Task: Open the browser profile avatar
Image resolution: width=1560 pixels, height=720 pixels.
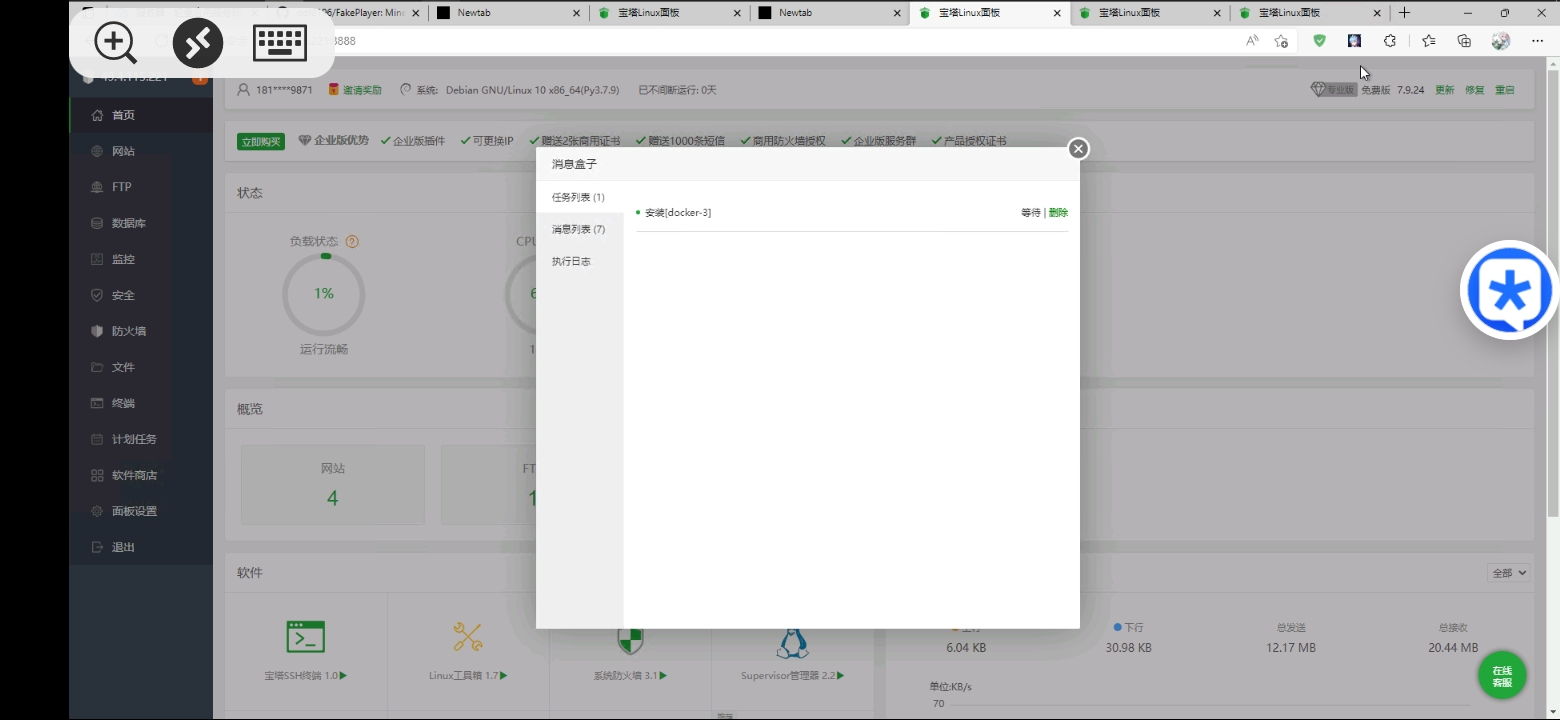Action: click(x=1501, y=41)
